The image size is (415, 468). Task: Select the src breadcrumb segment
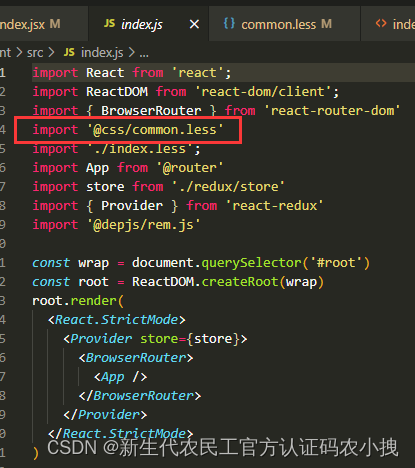point(35,53)
